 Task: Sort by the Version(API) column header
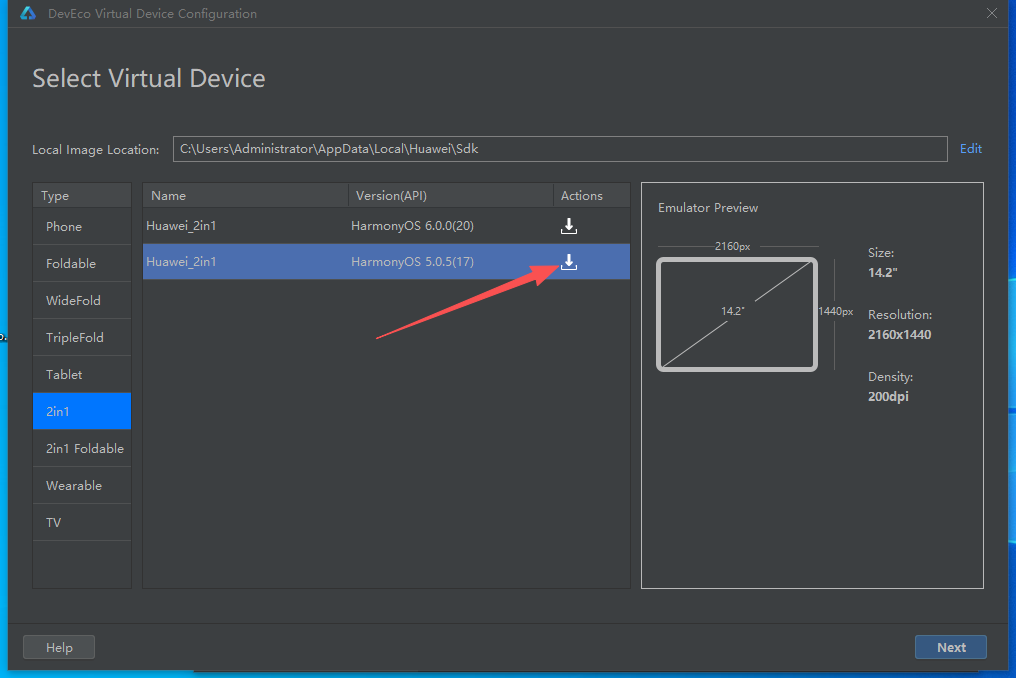450,195
